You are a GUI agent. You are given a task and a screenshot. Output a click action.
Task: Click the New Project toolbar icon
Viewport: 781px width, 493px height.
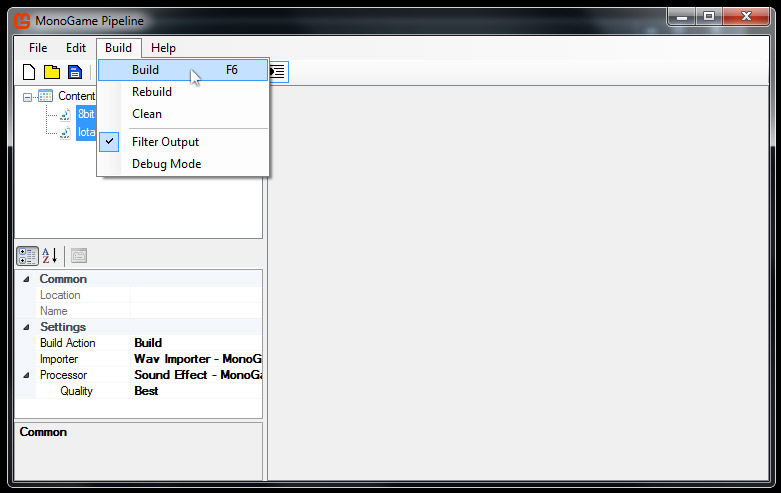point(29,71)
